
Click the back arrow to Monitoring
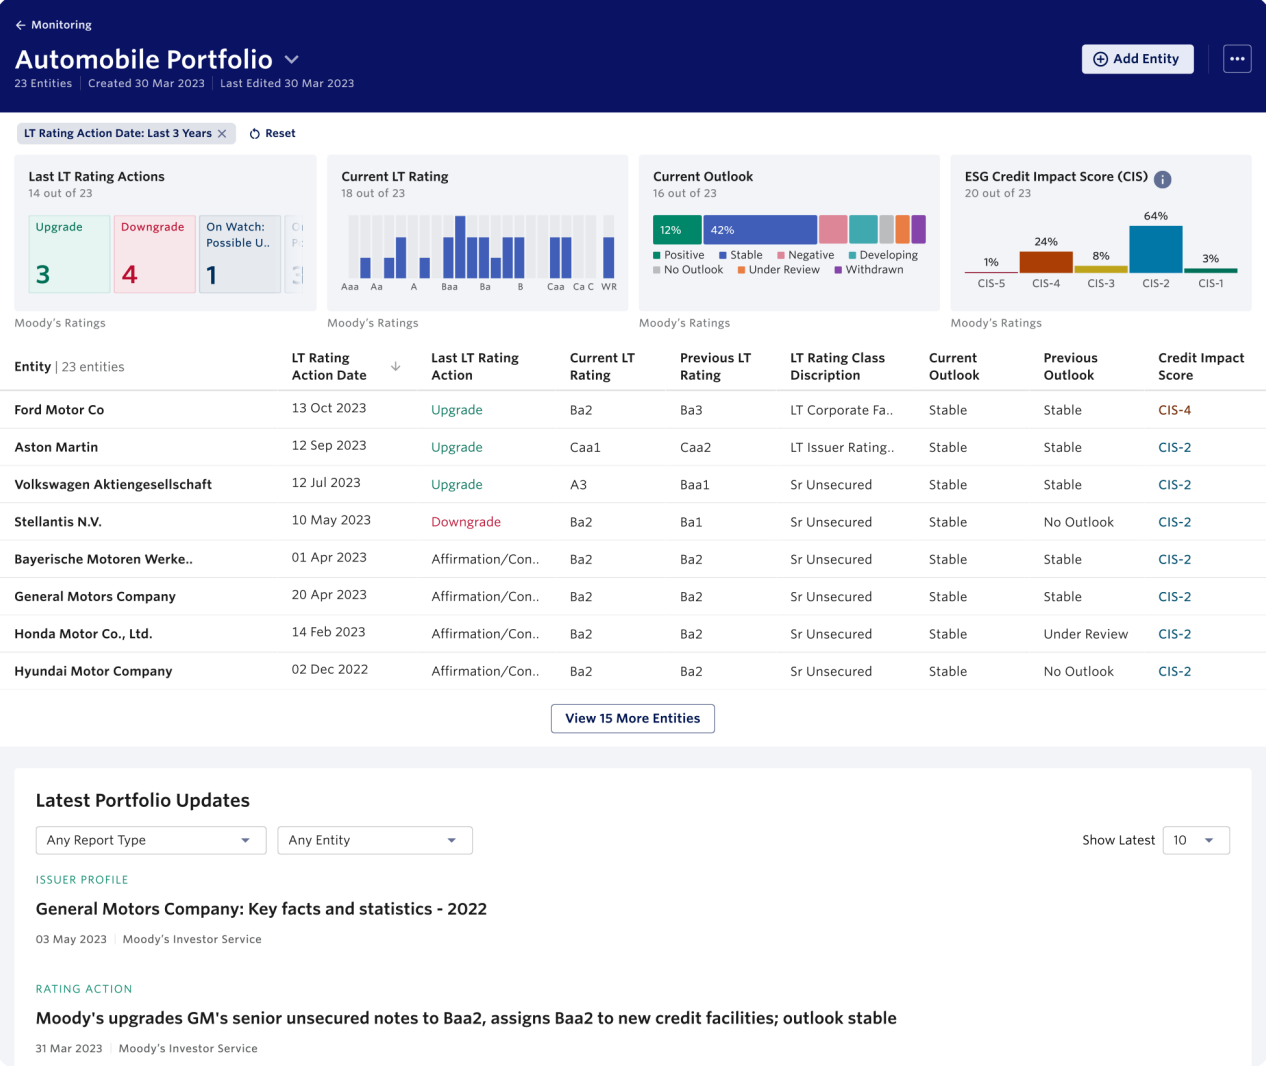[20, 25]
